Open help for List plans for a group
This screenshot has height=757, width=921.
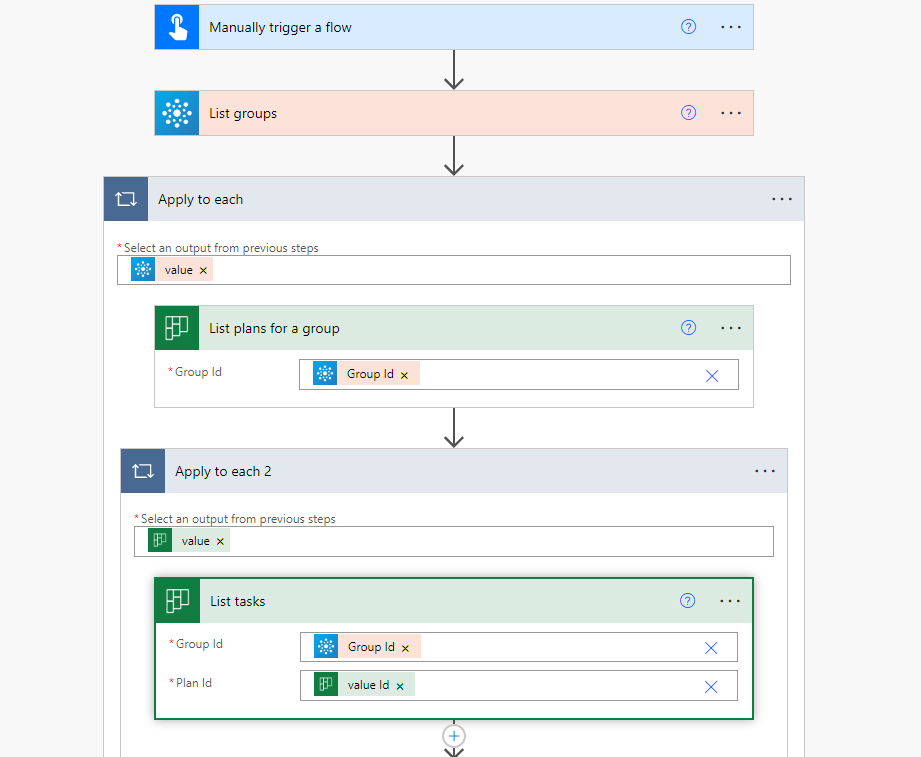click(x=688, y=327)
